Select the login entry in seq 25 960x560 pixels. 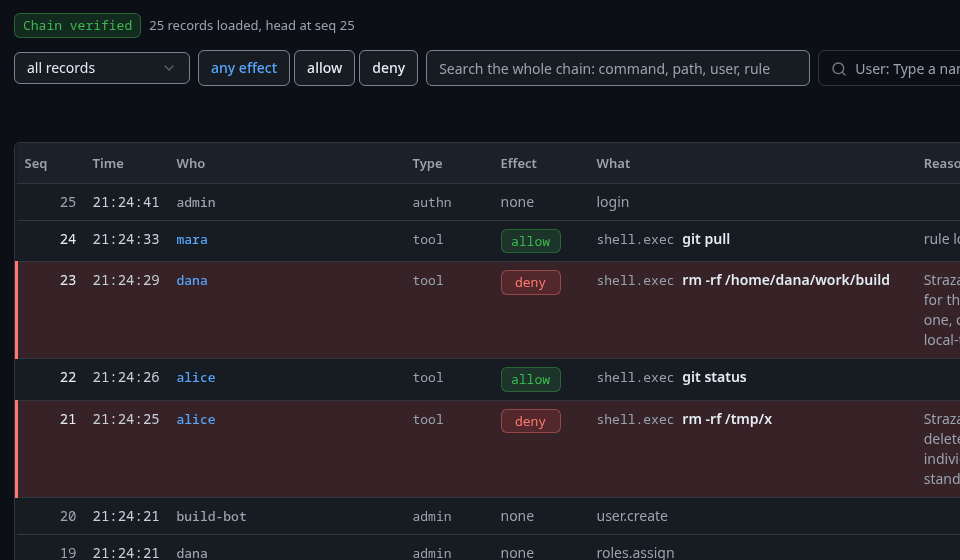coord(613,202)
